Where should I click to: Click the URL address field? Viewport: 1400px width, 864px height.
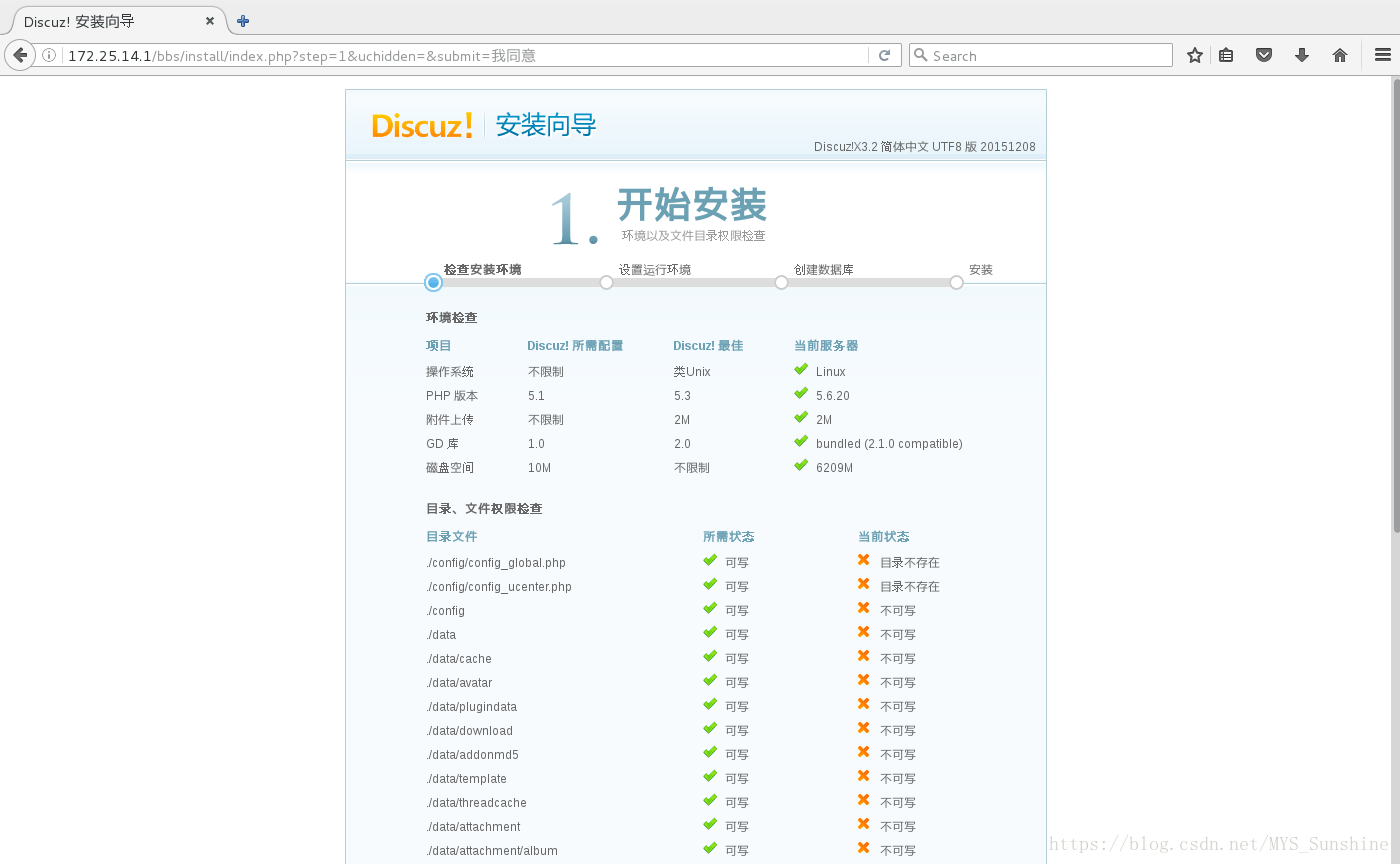click(466, 56)
